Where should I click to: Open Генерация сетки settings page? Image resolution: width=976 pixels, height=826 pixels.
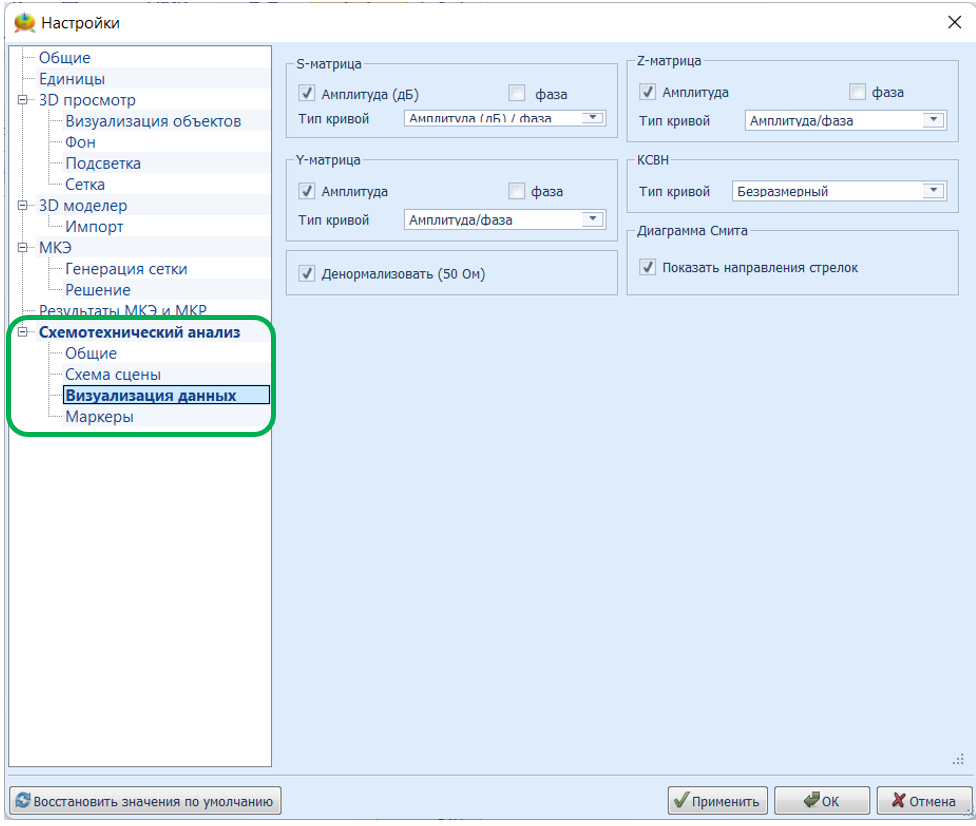pyautogui.click(x=126, y=269)
